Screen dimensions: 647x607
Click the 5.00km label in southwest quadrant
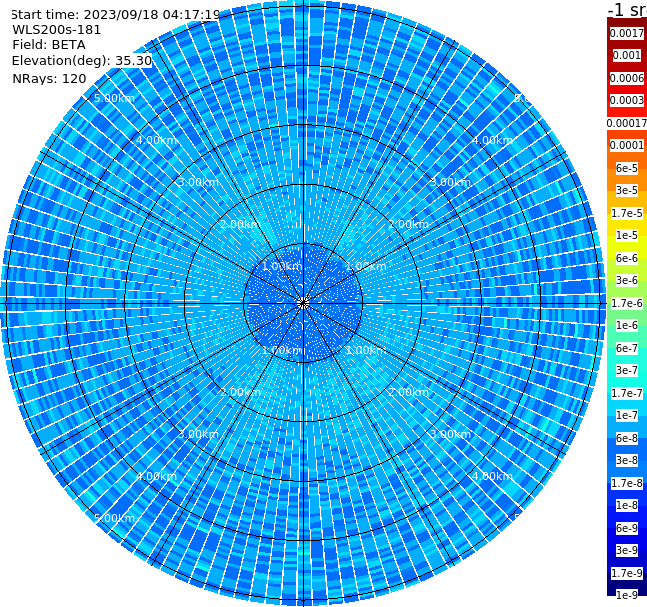tap(114, 518)
